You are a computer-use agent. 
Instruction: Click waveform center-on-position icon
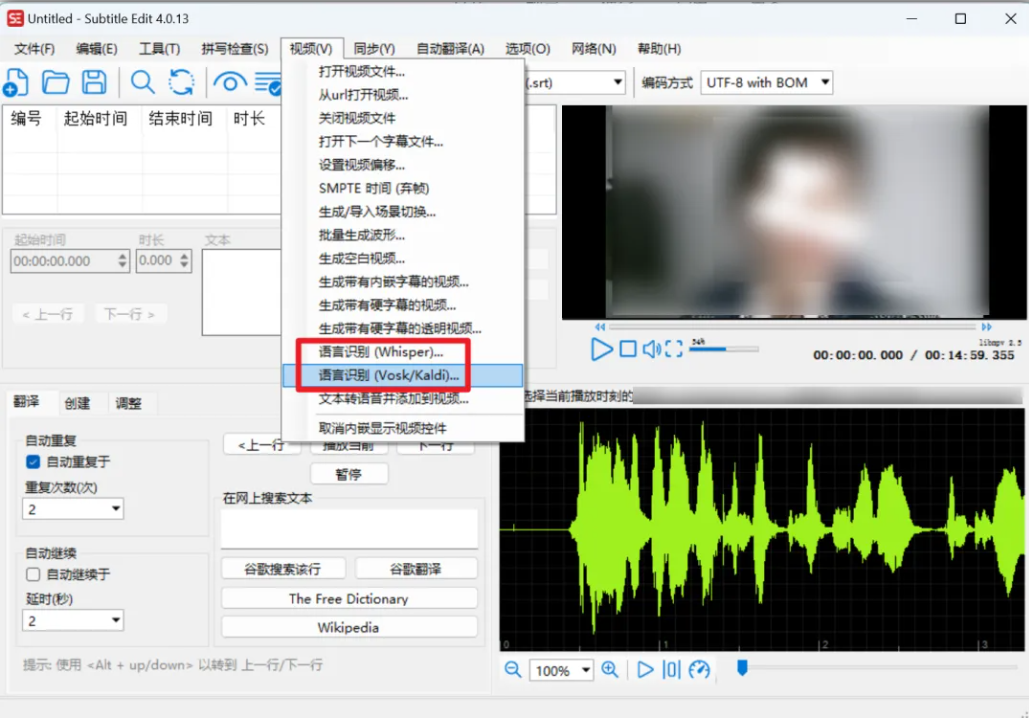point(671,669)
